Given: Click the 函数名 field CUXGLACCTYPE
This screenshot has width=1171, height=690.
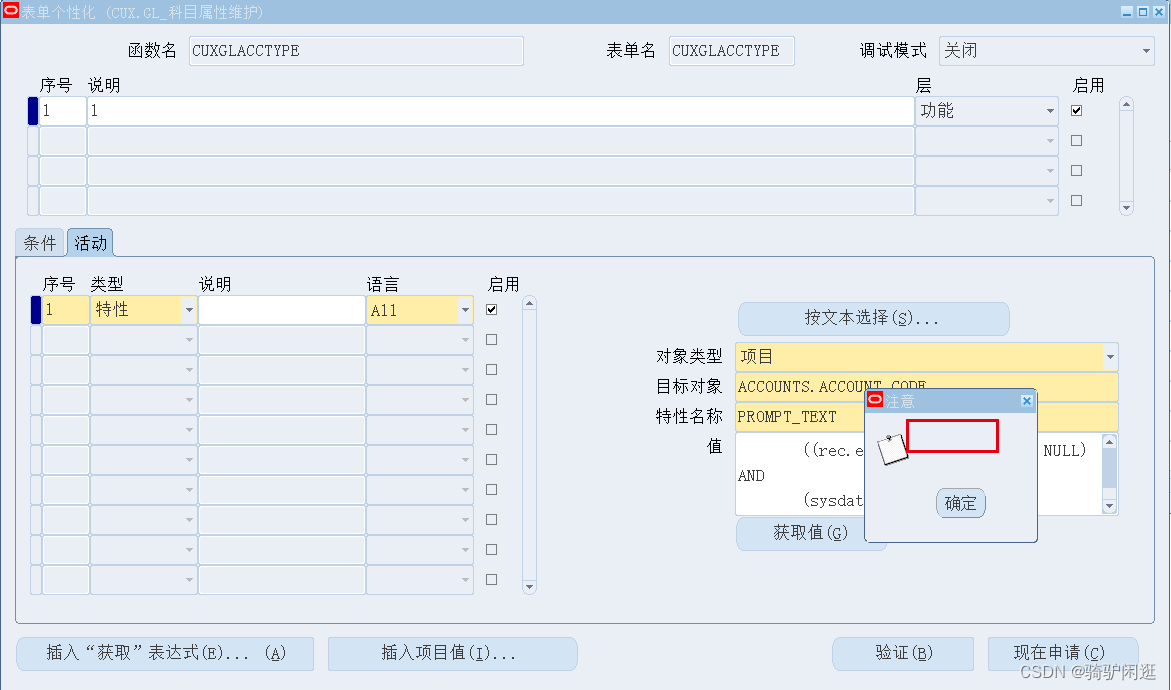Looking at the screenshot, I should [x=356, y=51].
